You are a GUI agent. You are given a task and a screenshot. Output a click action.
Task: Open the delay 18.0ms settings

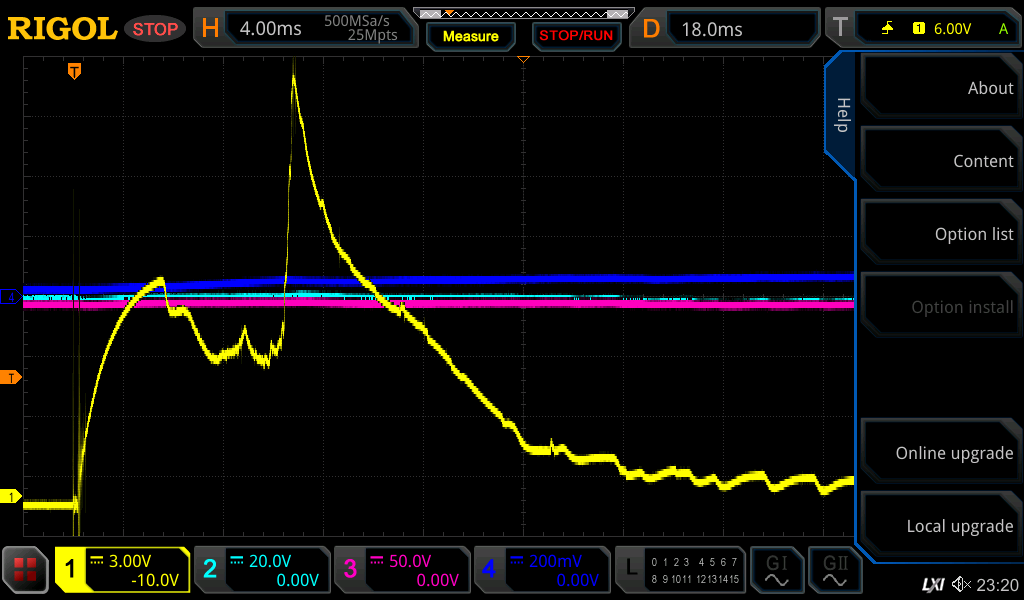coord(726,28)
